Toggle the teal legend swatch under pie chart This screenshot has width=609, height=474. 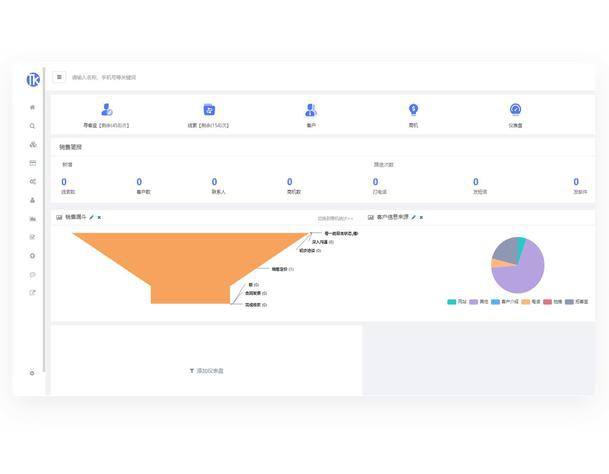(x=452, y=301)
